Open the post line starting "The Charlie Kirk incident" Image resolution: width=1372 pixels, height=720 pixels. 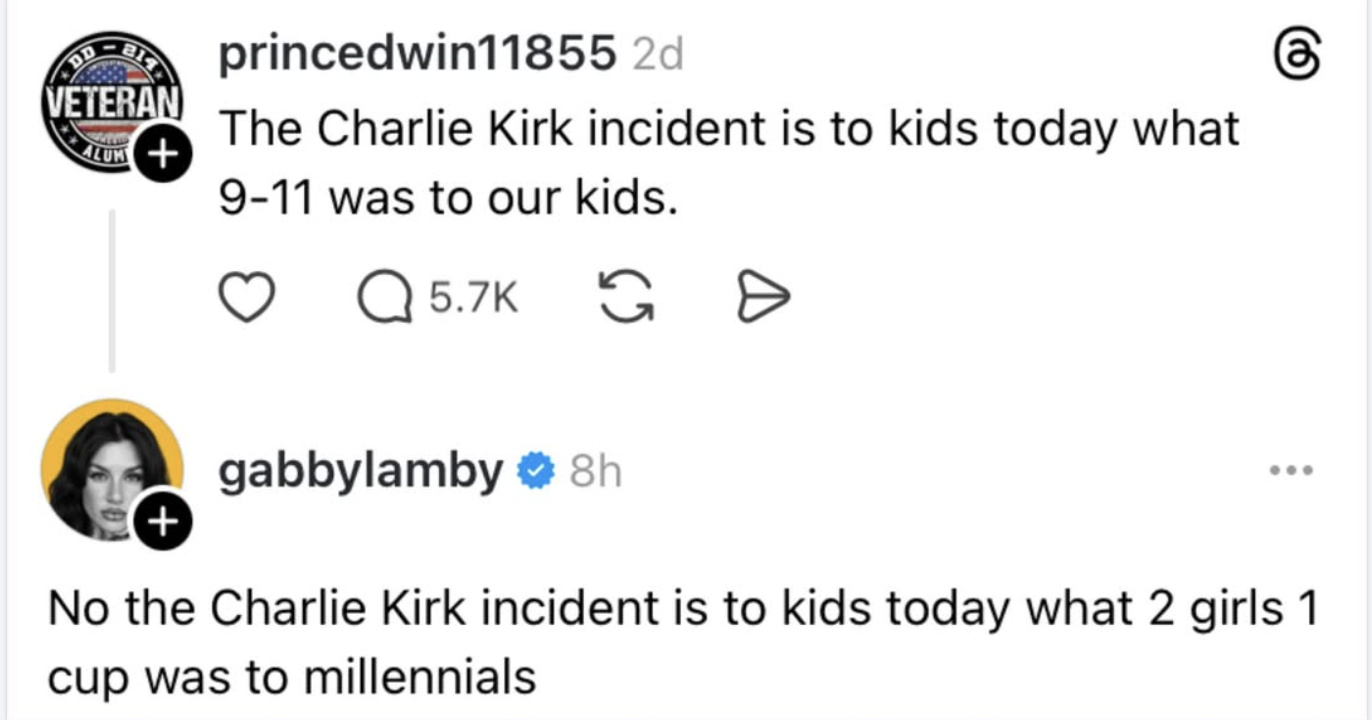[x=729, y=129]
